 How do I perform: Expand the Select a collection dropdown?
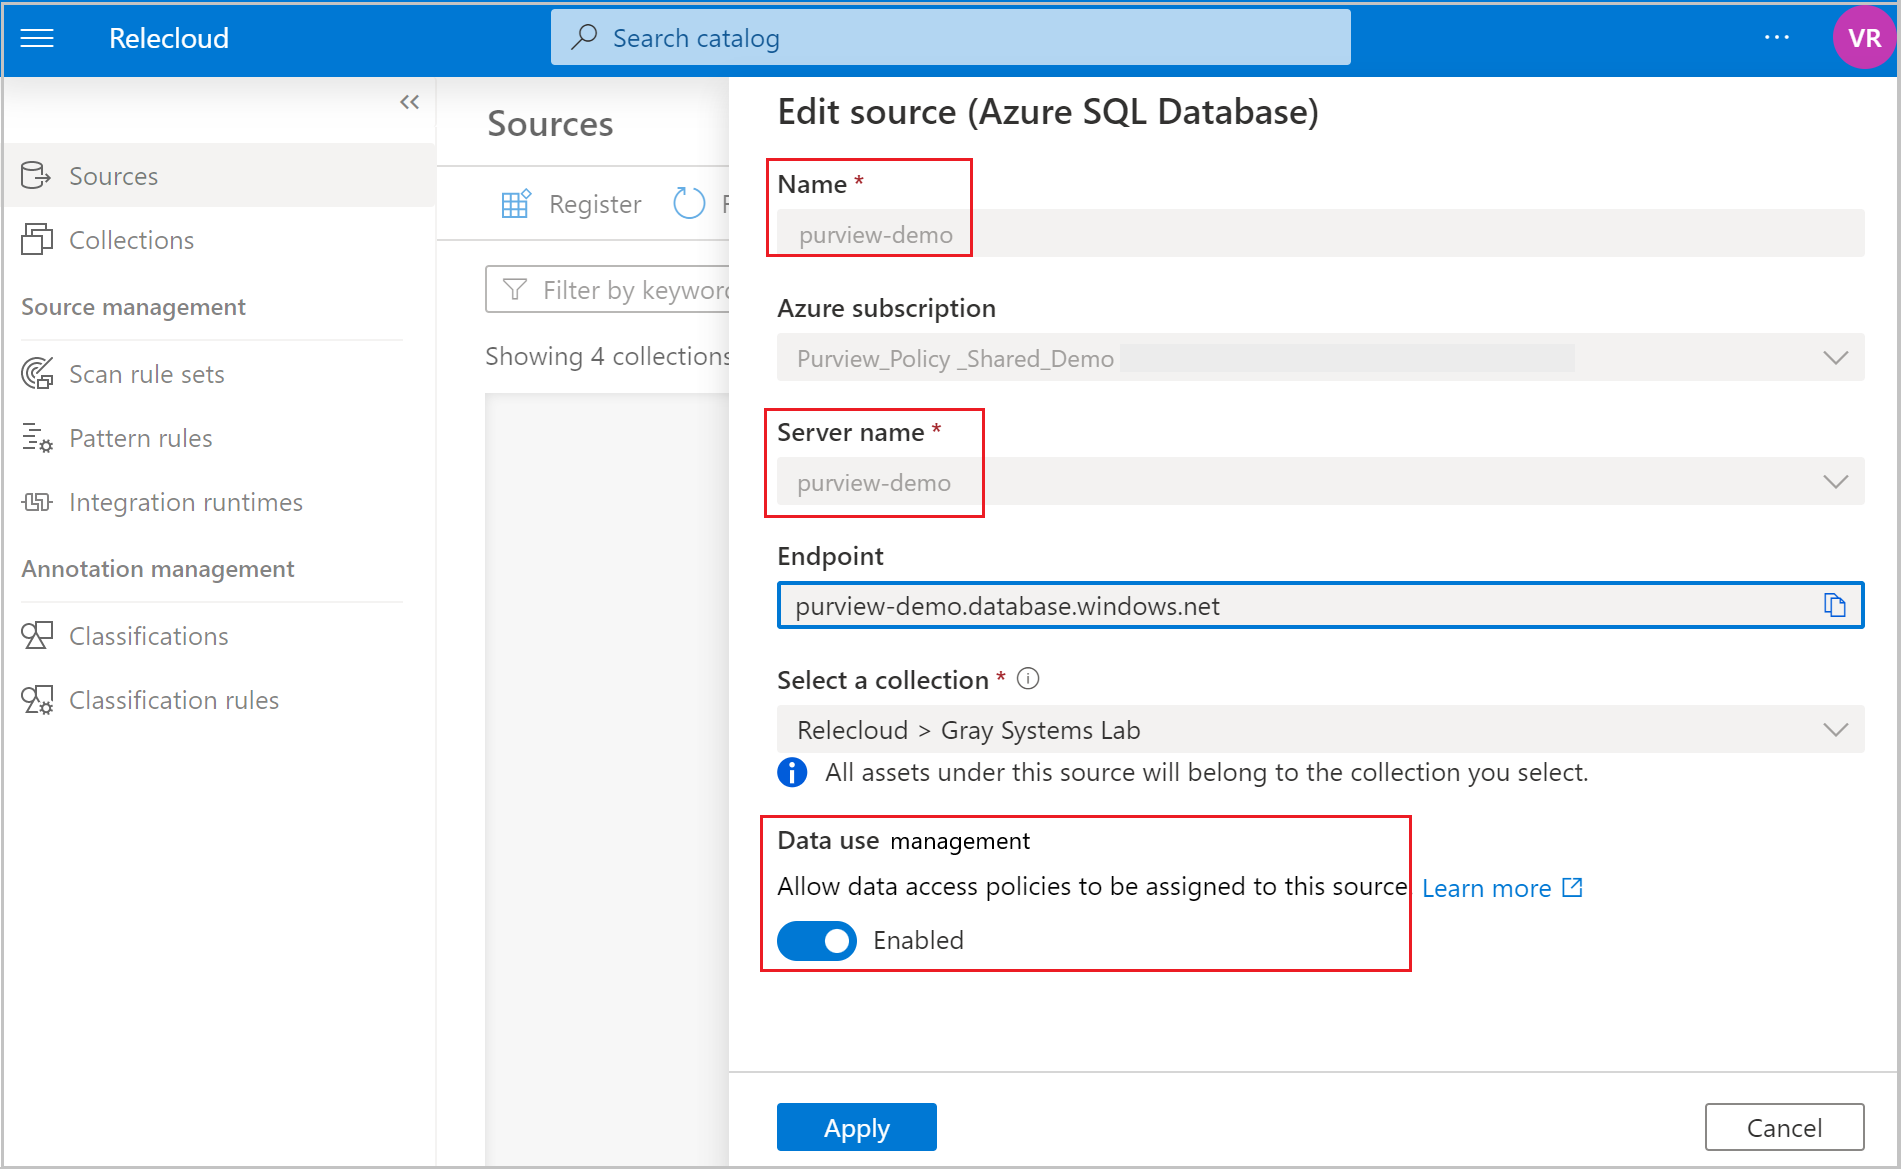(1835, 729)
